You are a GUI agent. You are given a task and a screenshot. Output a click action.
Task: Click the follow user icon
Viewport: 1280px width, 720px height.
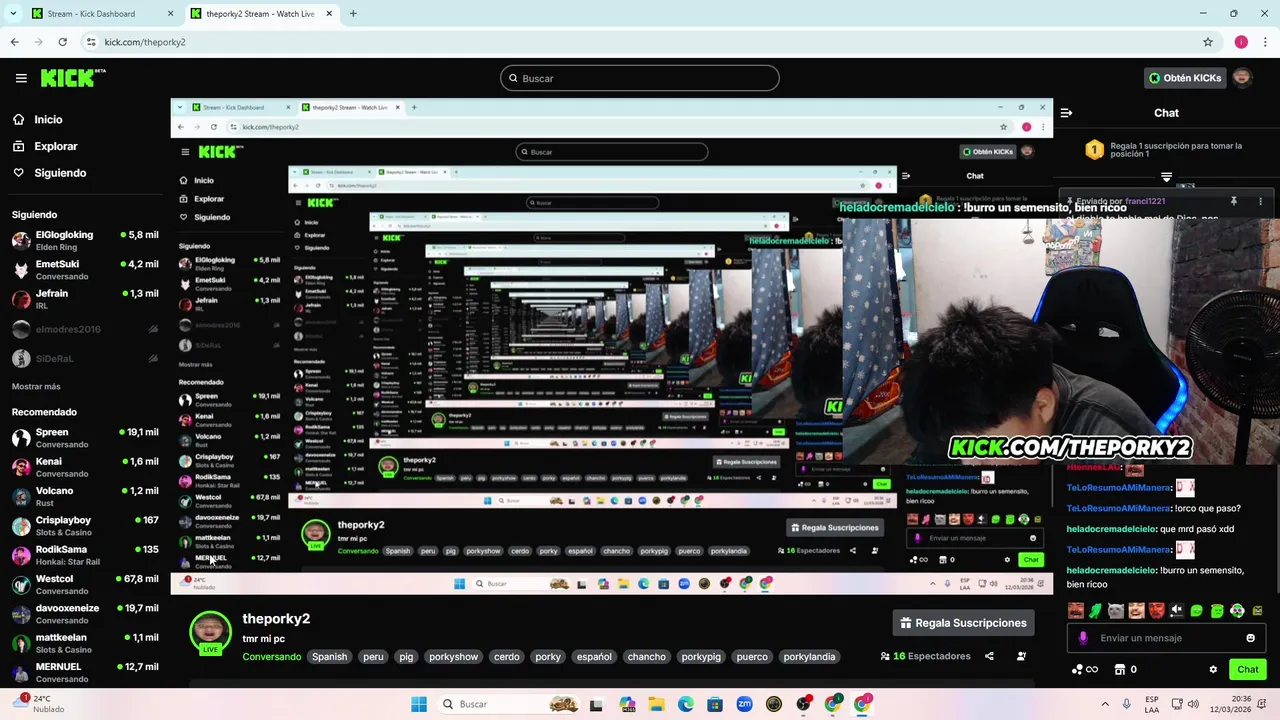(x=1021, y=657)
